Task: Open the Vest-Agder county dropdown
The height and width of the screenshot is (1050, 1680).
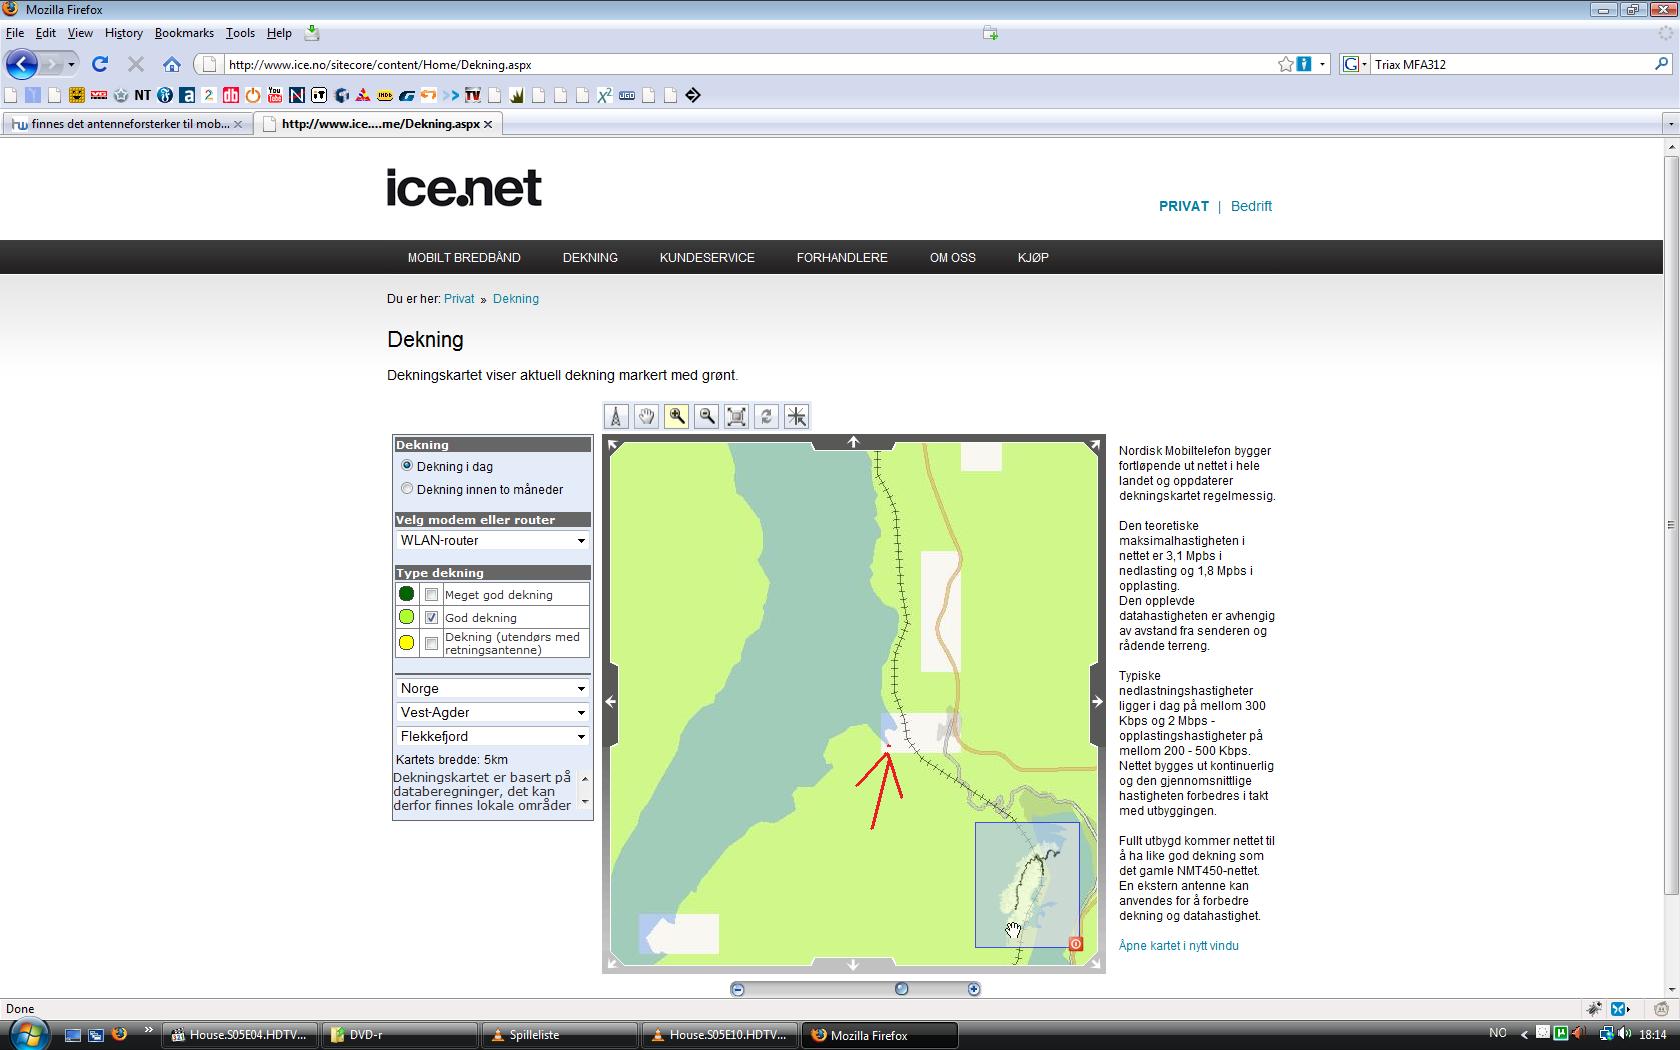Action: (x=493, y=713)
